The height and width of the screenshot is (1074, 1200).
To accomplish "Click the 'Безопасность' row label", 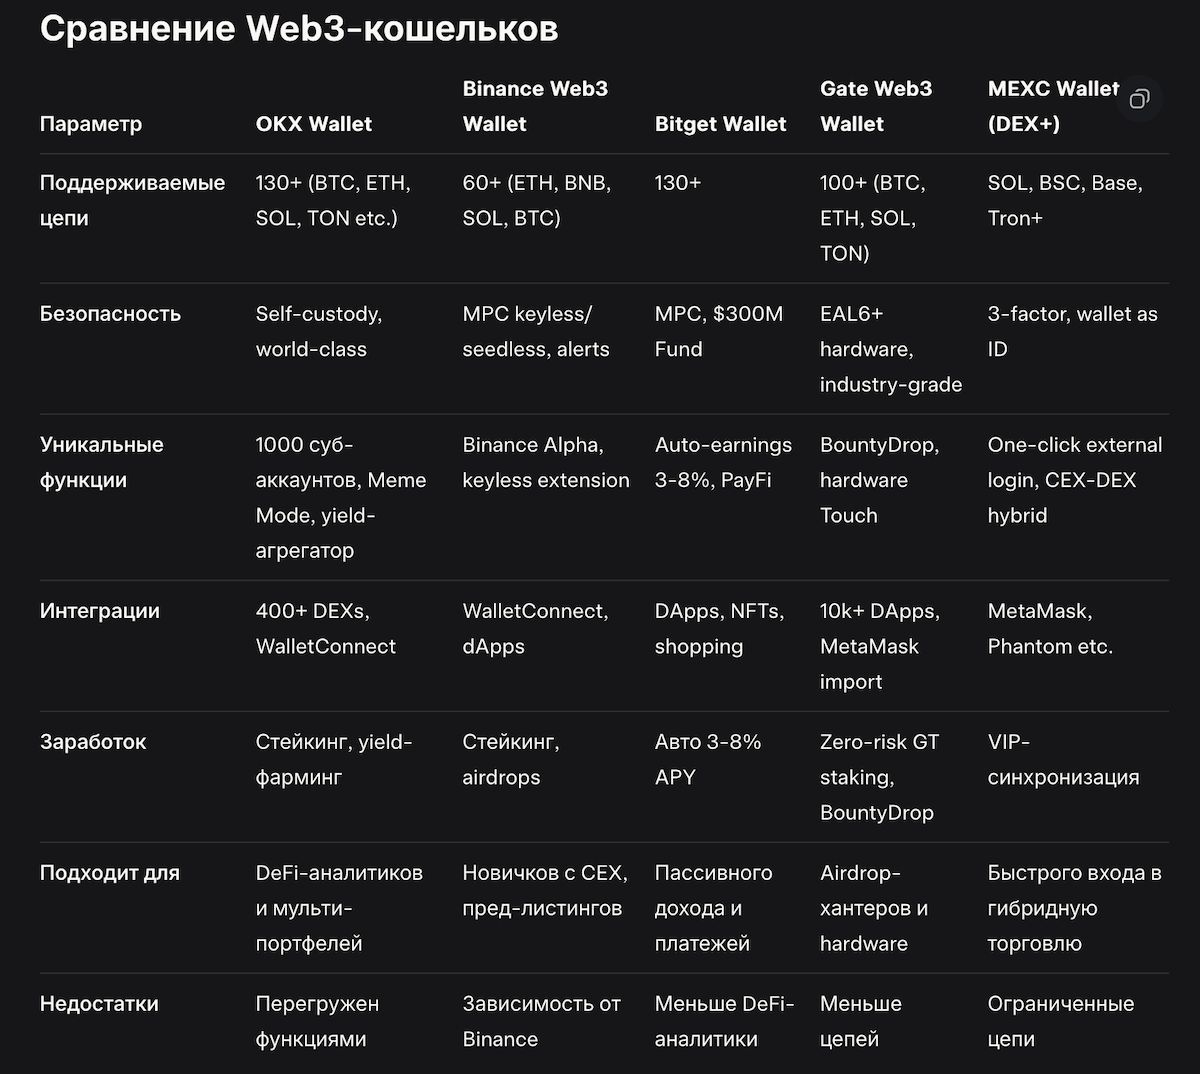I will pos(110,314).
